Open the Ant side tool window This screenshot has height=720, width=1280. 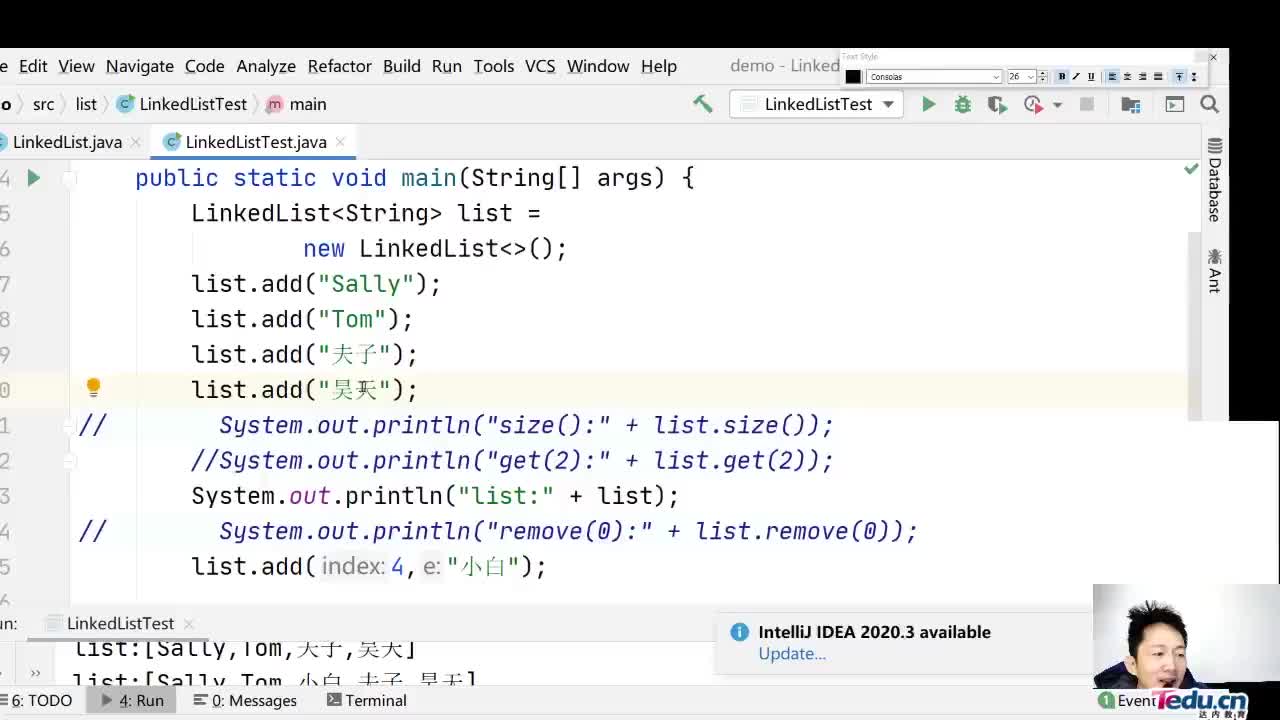pyautogui.click(x=1215, y=271)
